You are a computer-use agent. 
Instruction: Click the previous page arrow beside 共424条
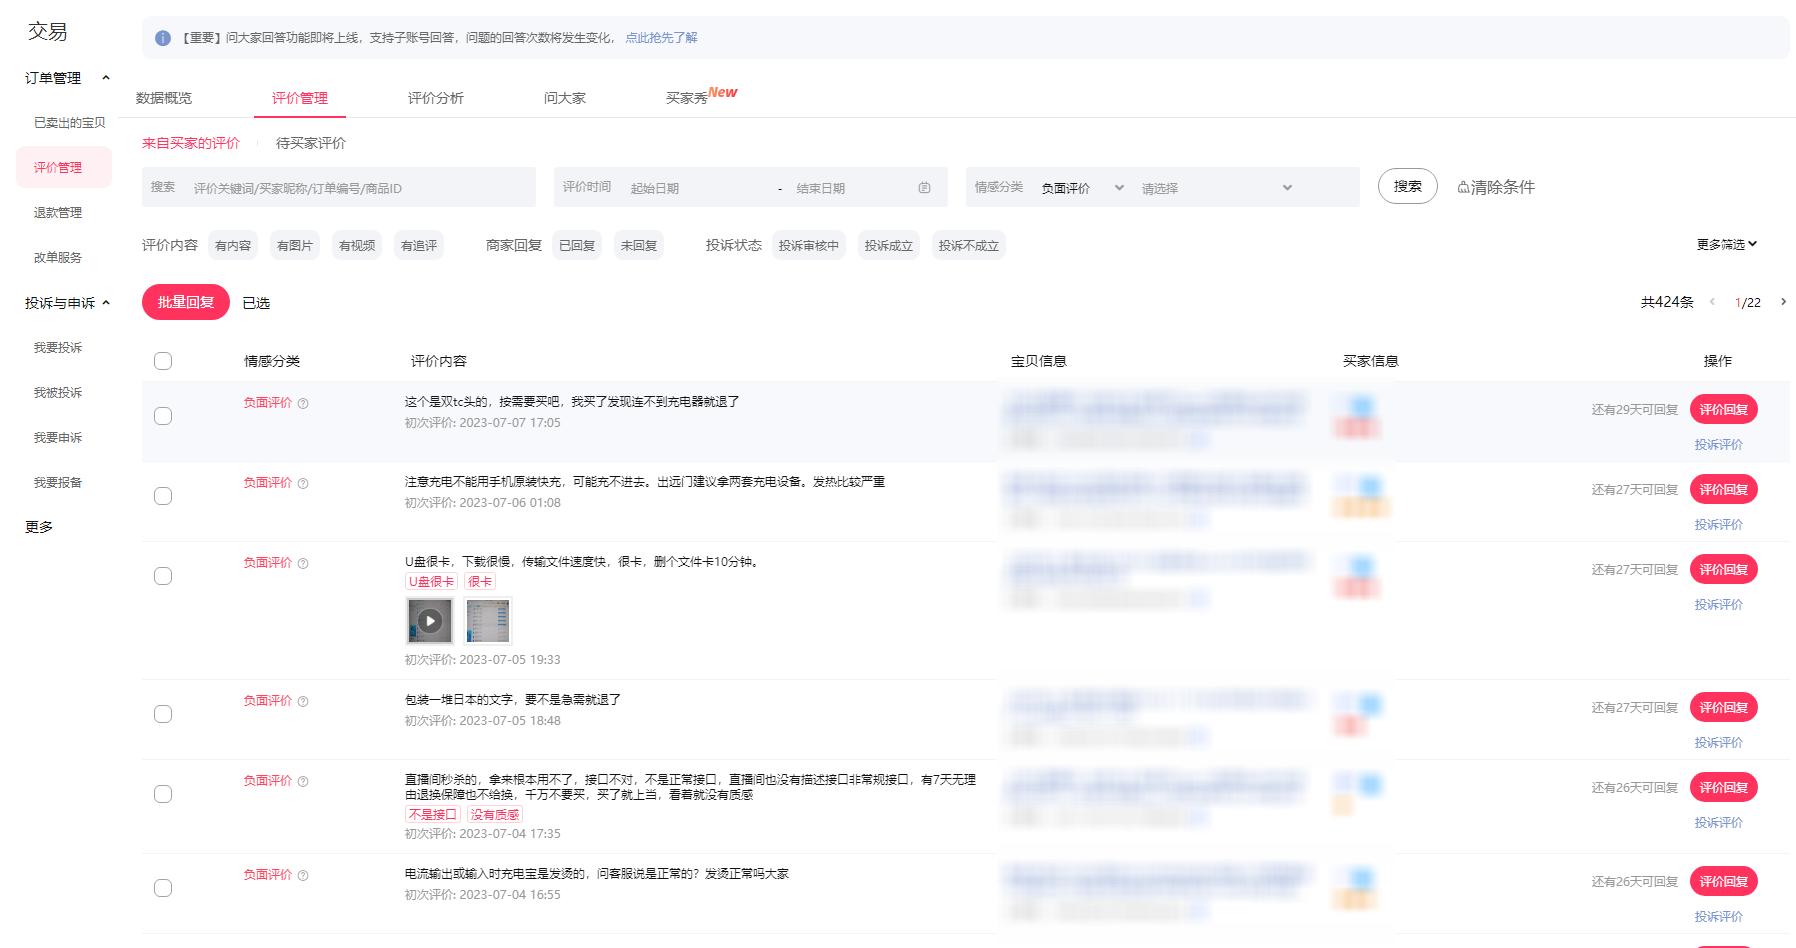[x=1712, y=301]
